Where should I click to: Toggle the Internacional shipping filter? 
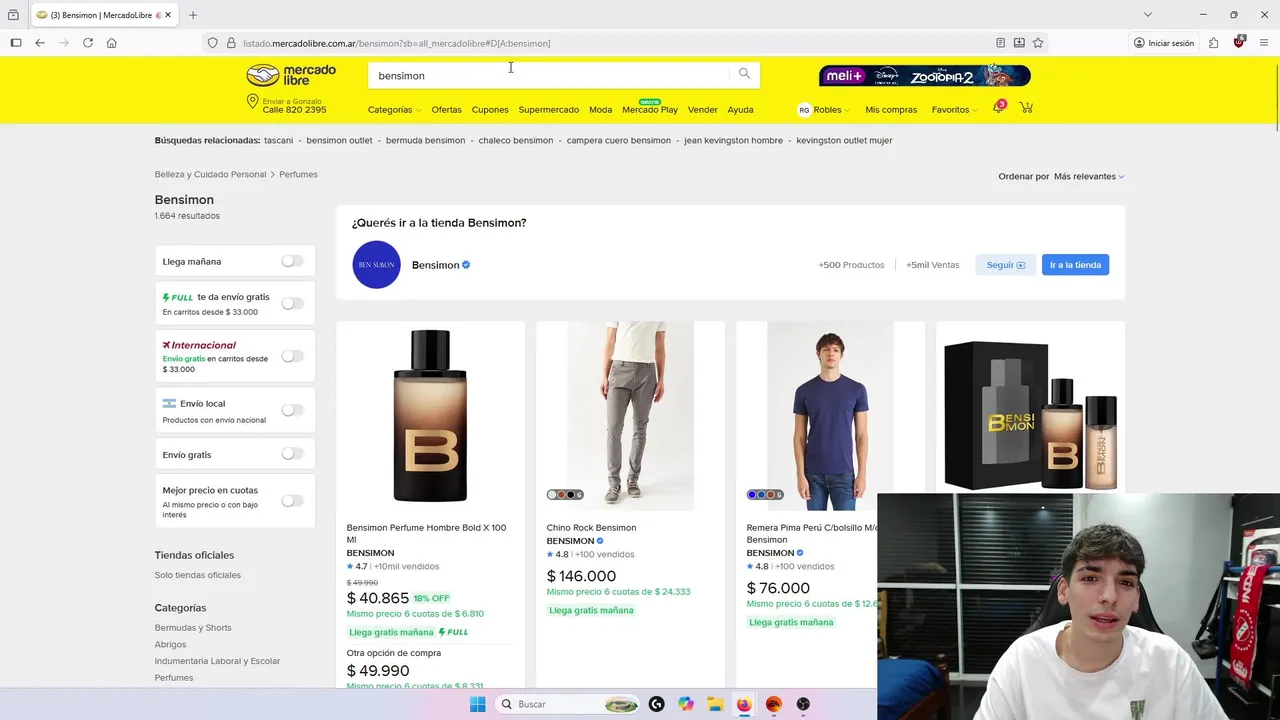tap(292, 356)
